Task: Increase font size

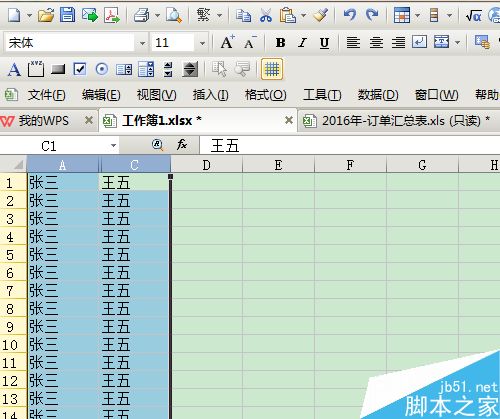Action: pyautogui.click(x=228, y=42)
